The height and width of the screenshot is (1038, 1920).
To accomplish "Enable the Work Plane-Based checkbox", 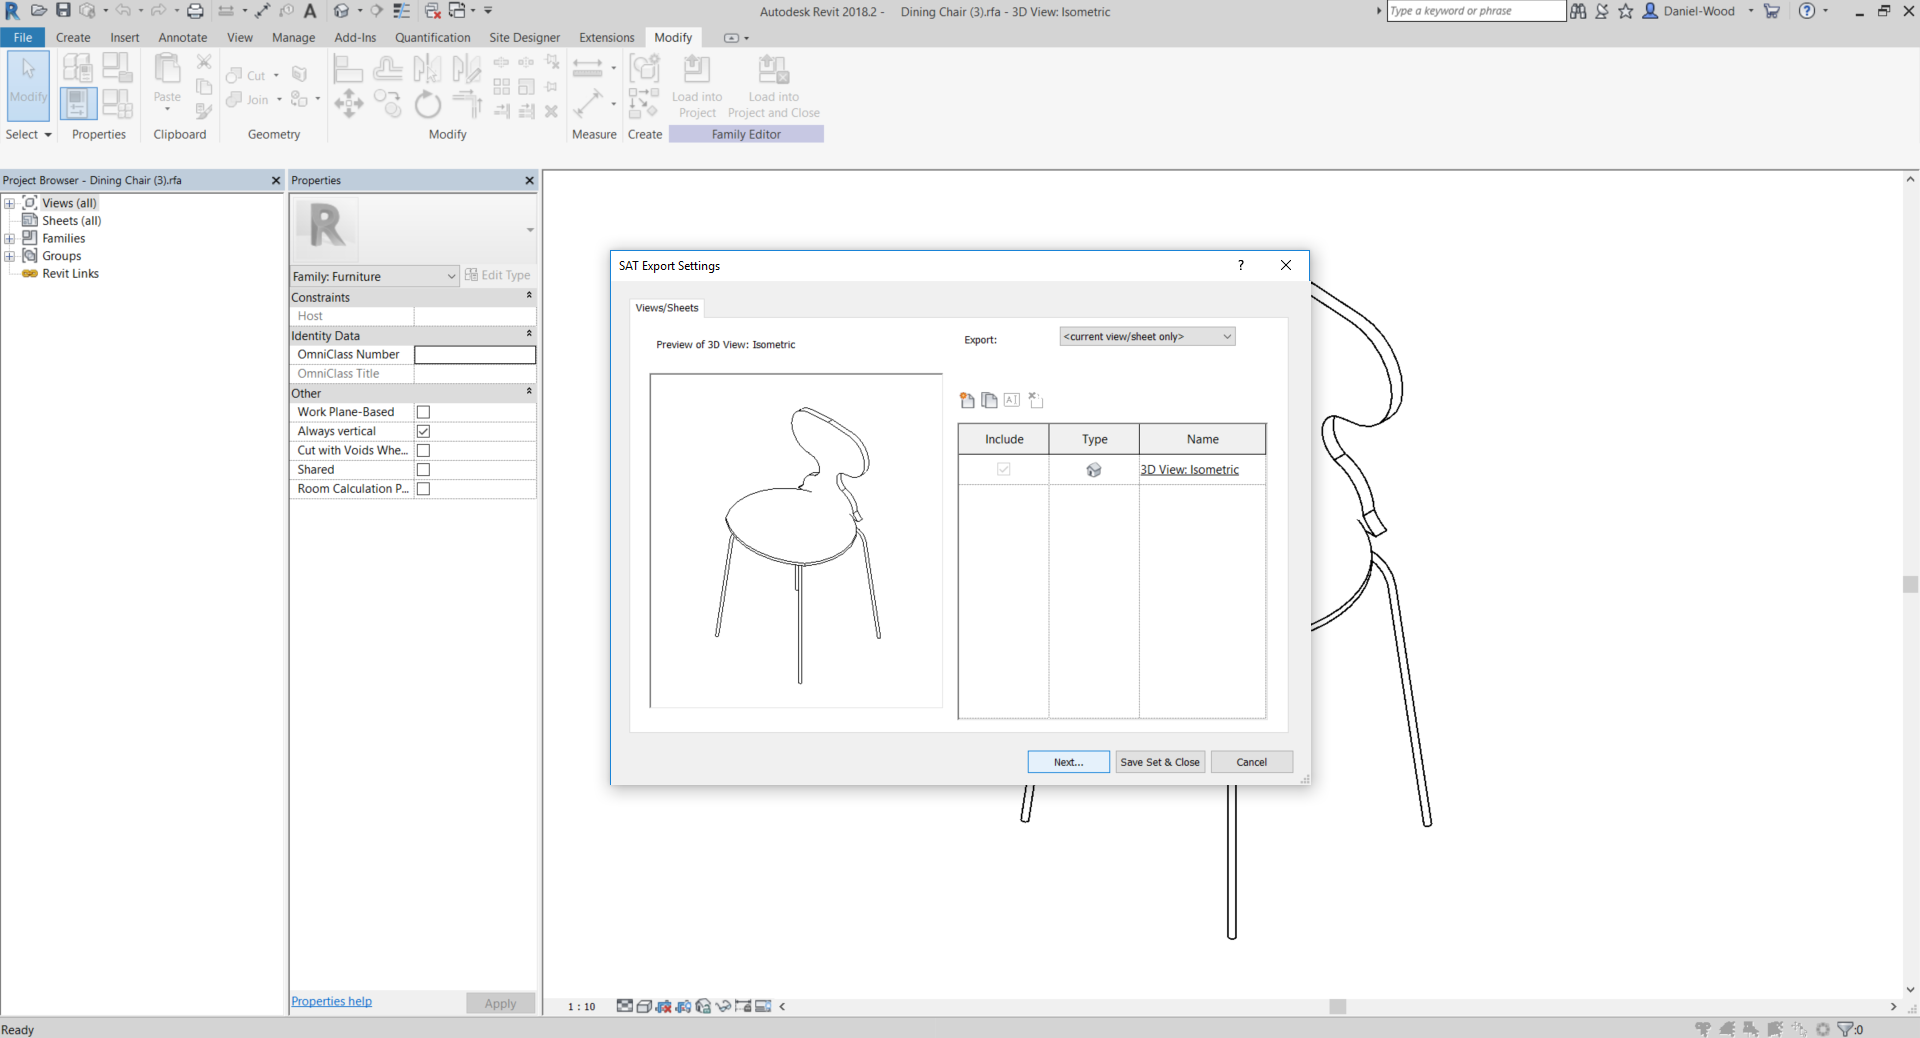I will (423, 412).
